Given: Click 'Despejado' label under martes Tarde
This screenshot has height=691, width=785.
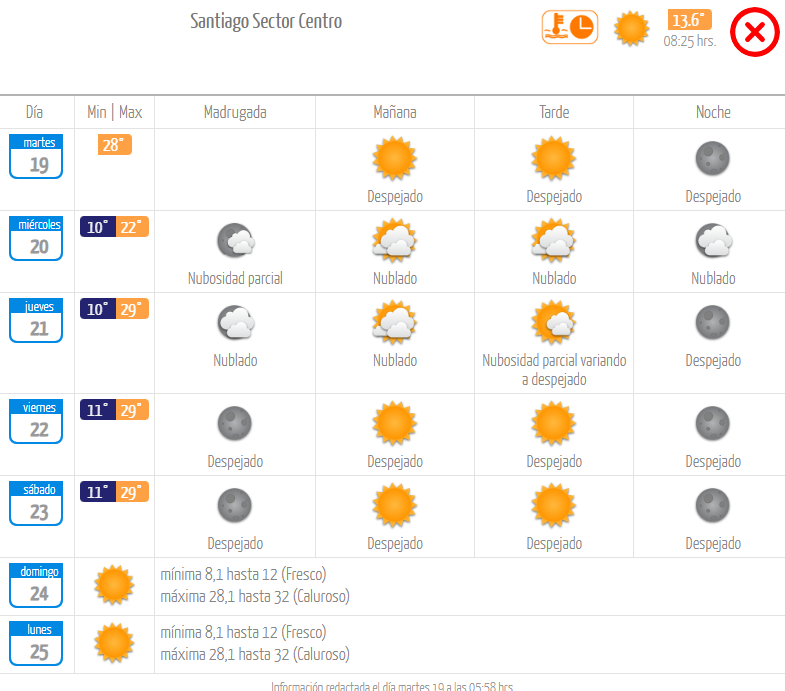Looking at the screenshot, I should pos(554,197).
